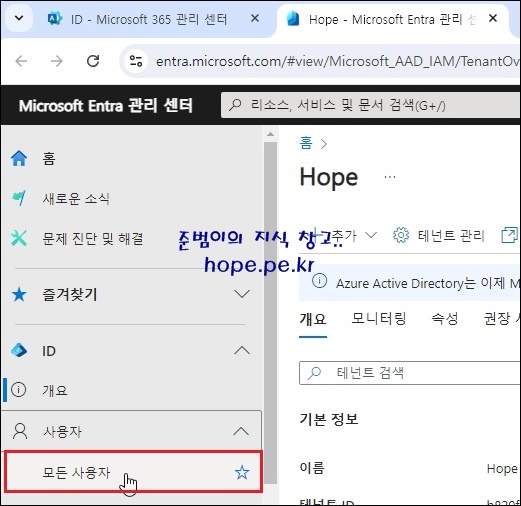
Task: Click the blue home icon in sidebar
Action: pyautogui.click(x=19, y=158)
